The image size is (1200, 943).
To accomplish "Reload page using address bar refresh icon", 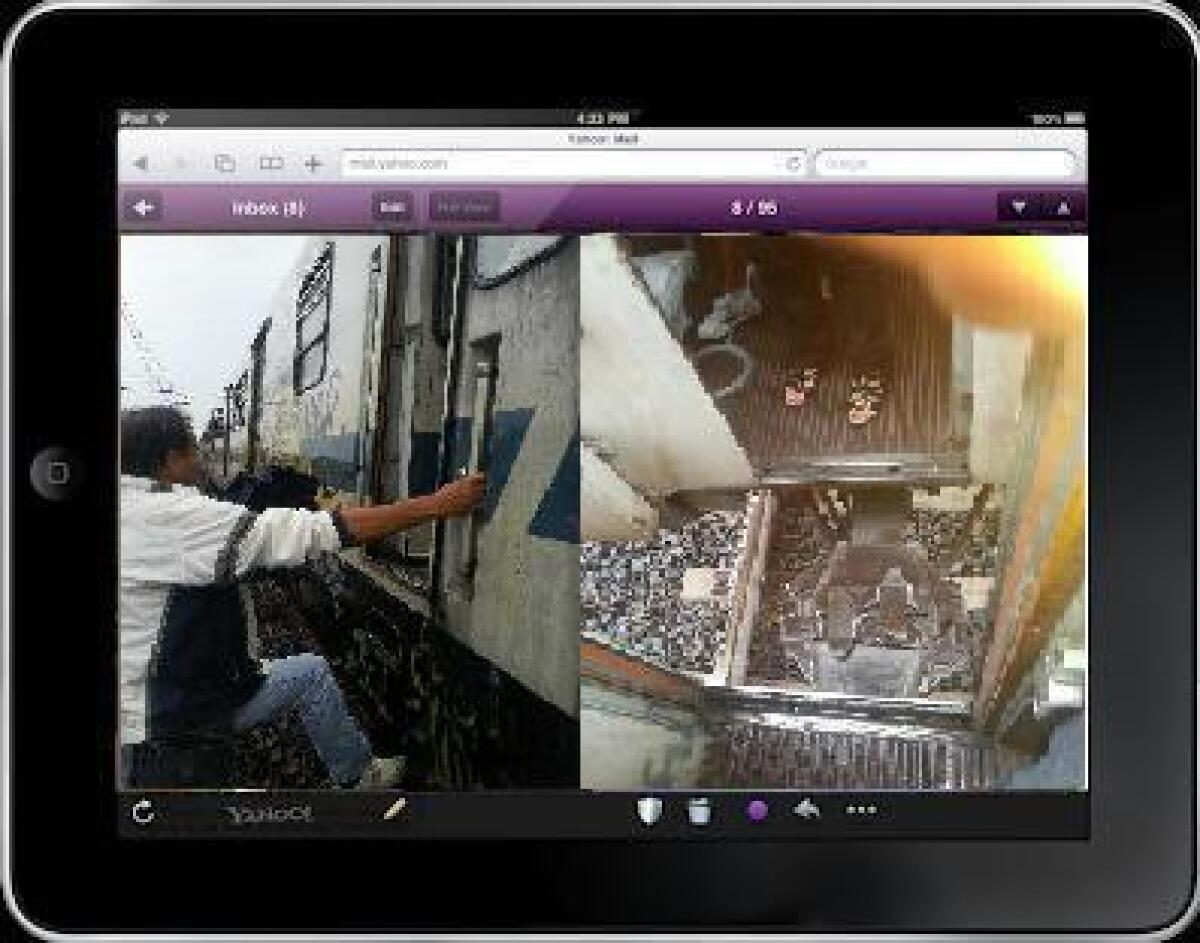I will (x=794, y=164).
